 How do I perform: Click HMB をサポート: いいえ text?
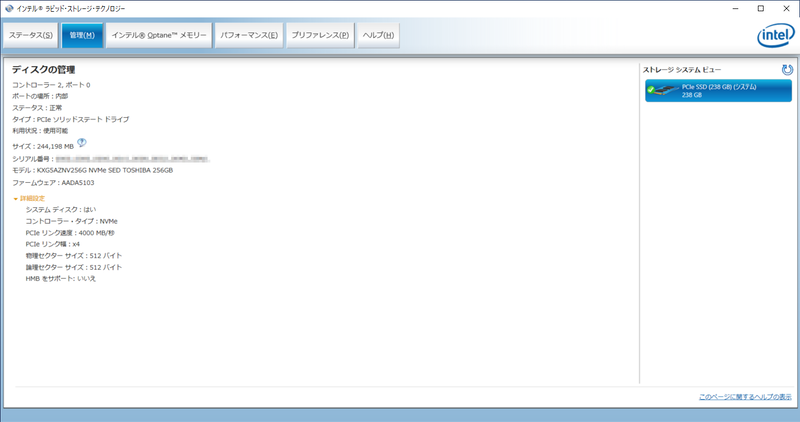click(61, 279)
